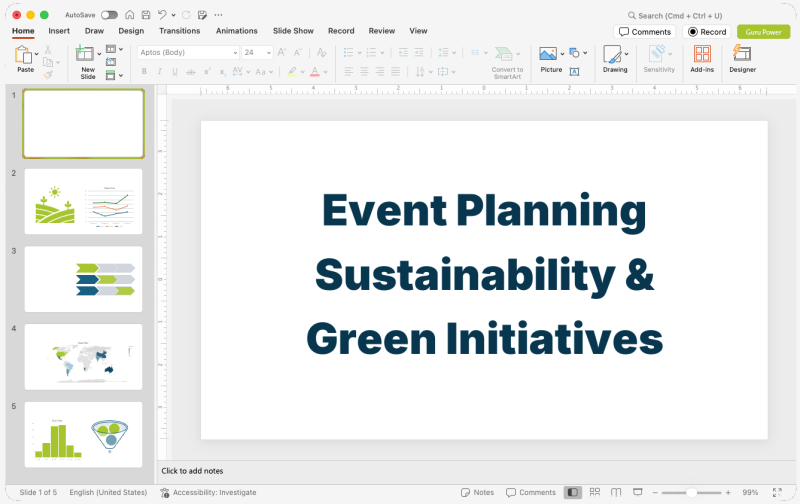Click the text highlight color swatch

pyautogui.click(x=292, y=72)
